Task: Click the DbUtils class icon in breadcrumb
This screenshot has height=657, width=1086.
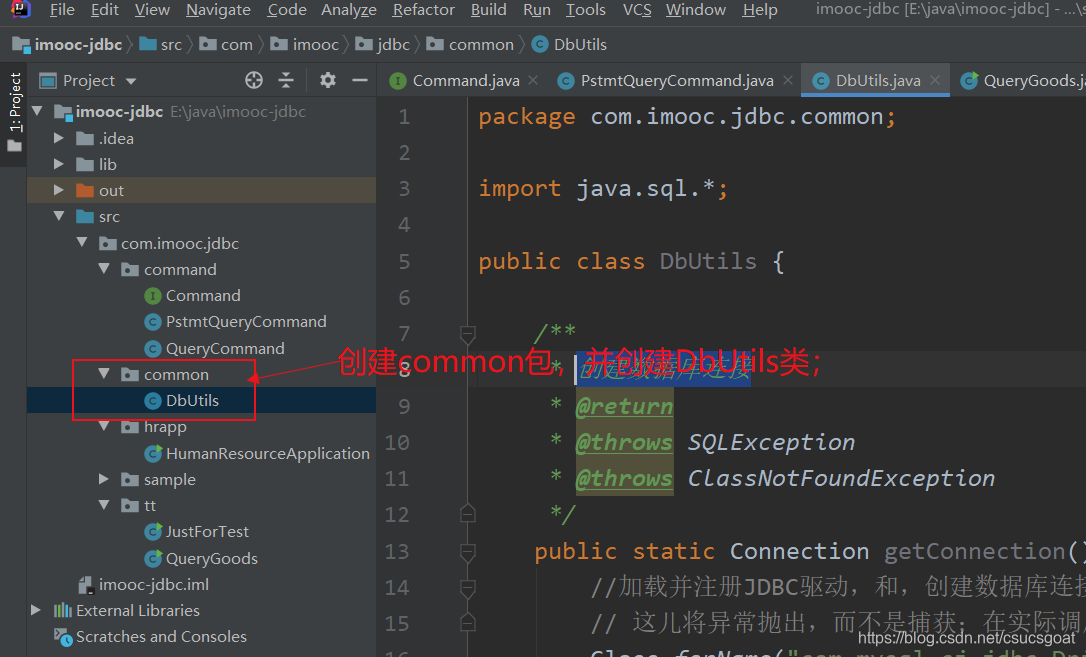Action: point(540,44)
